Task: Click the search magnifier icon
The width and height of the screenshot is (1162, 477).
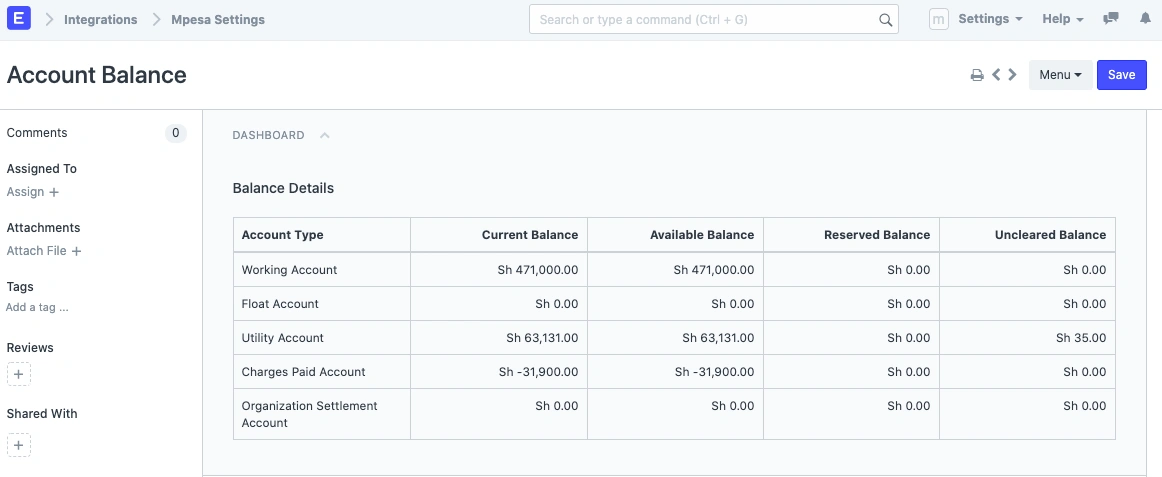Action: 885,20
